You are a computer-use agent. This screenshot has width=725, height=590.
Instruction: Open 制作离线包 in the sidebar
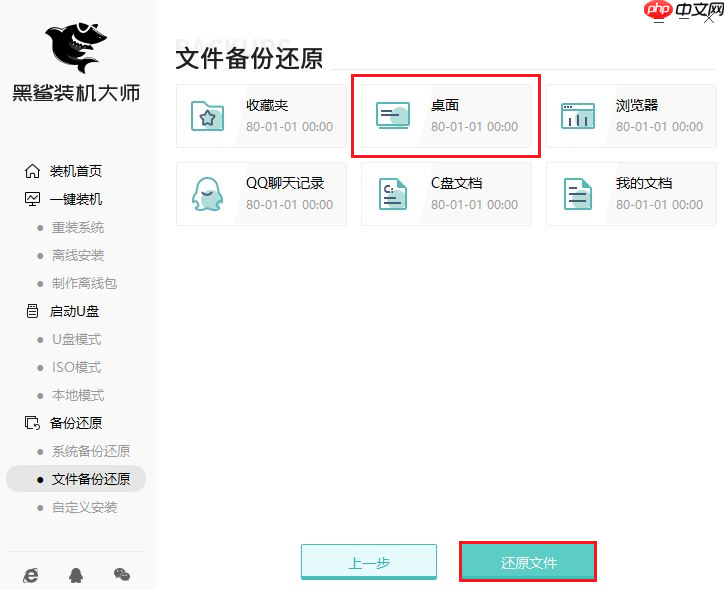click(x=84, y=283)
